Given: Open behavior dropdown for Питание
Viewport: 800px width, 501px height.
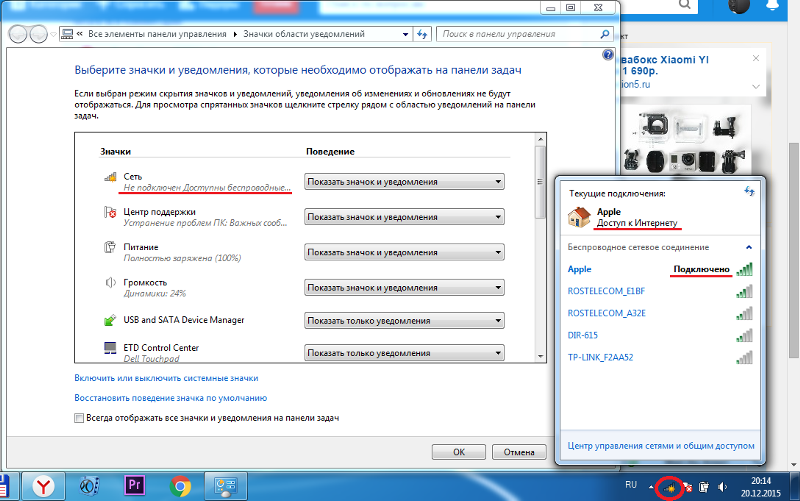Looking at the screenshot, I should point(404,253).
